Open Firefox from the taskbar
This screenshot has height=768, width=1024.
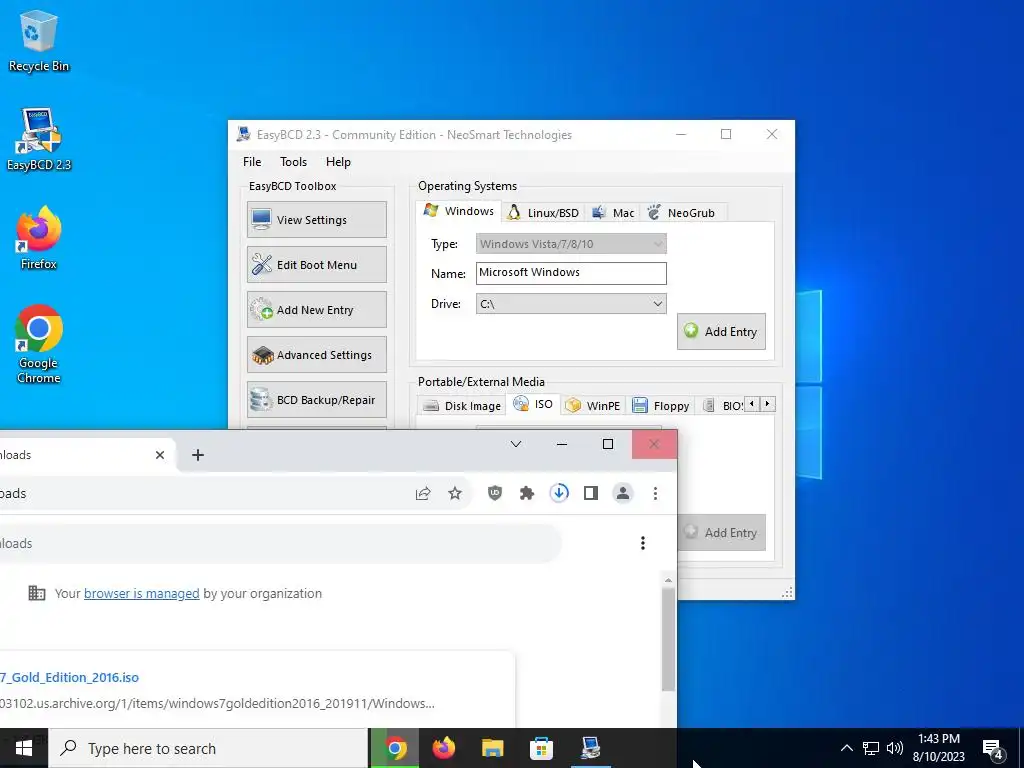(444, 748)
